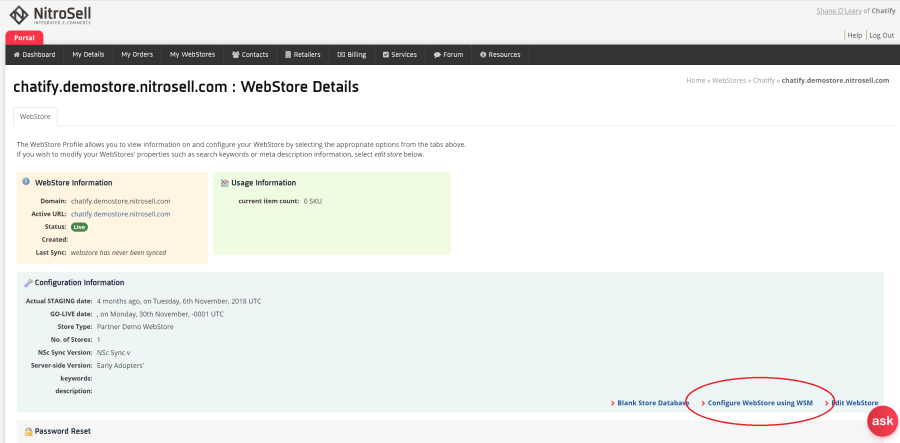
Task: Go to the WebStores breadcrumb
Action: (729, 80)
